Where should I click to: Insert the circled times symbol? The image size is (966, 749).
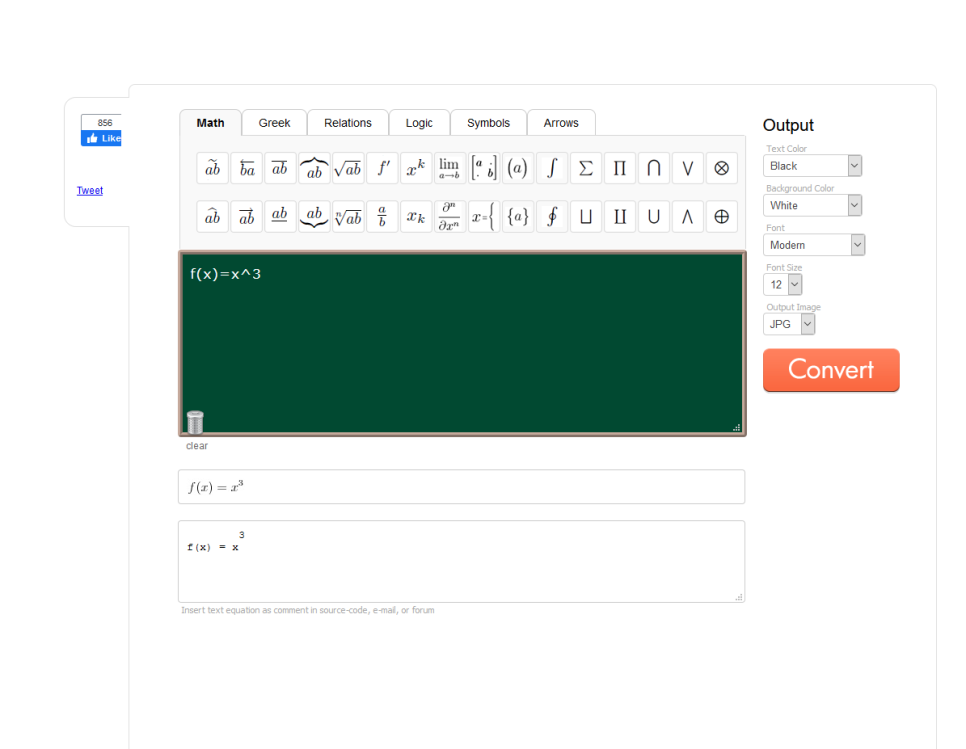721,168
